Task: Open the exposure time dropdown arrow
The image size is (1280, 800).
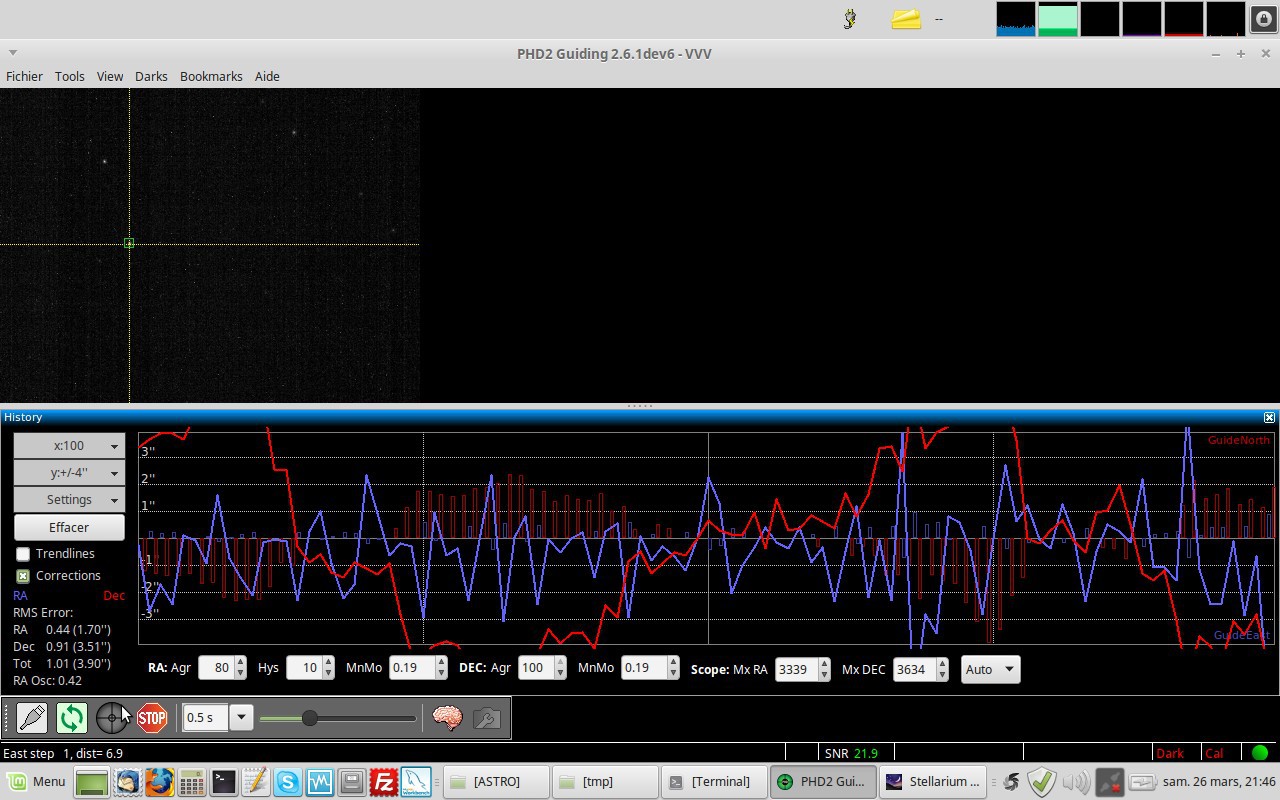Action: (241, 717)
